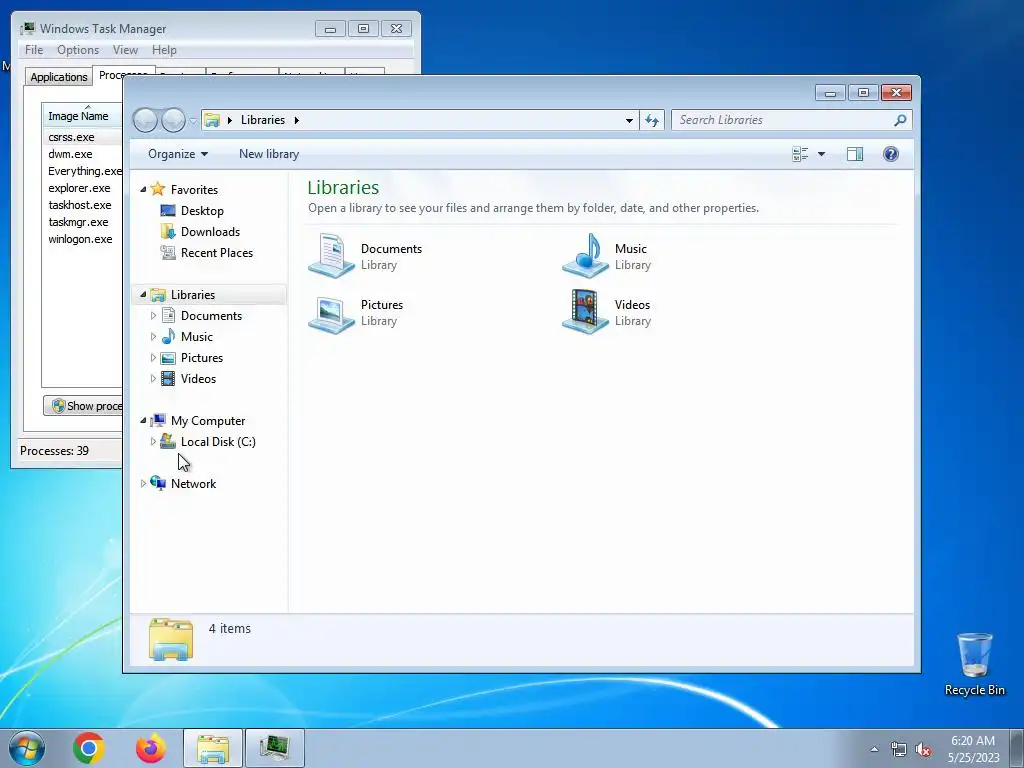Click Show processes from all users button
The image size is (1024, 768).
click(83, 406)
